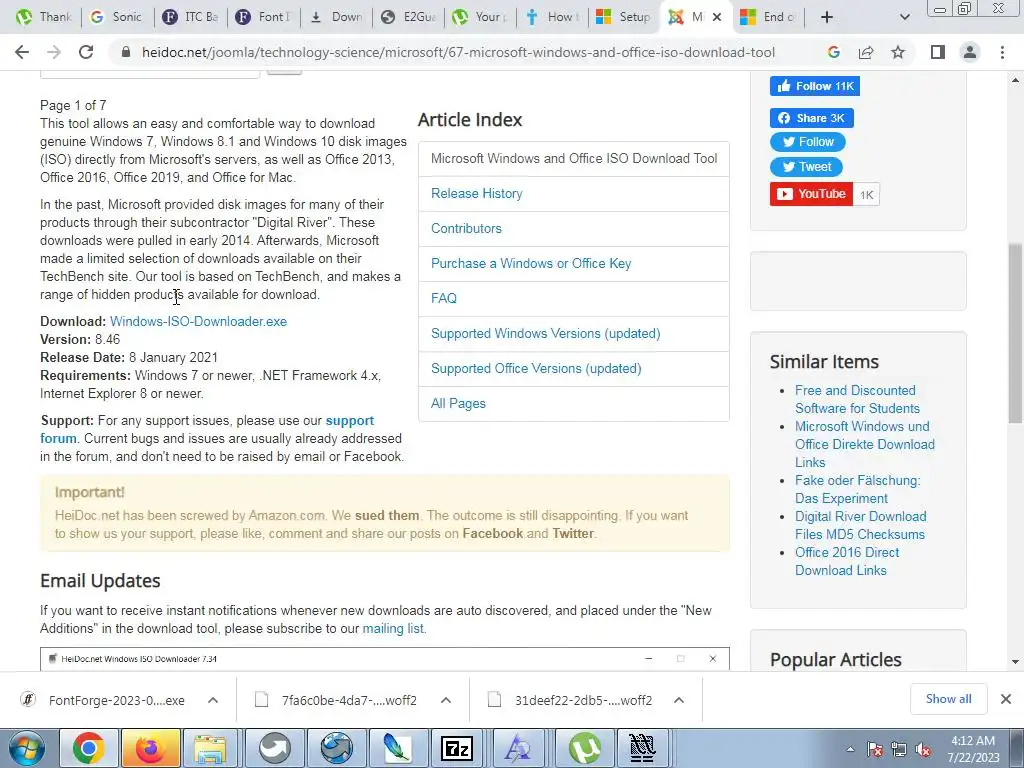Open the Chrome profile avatar

click(x=970, y=52)
